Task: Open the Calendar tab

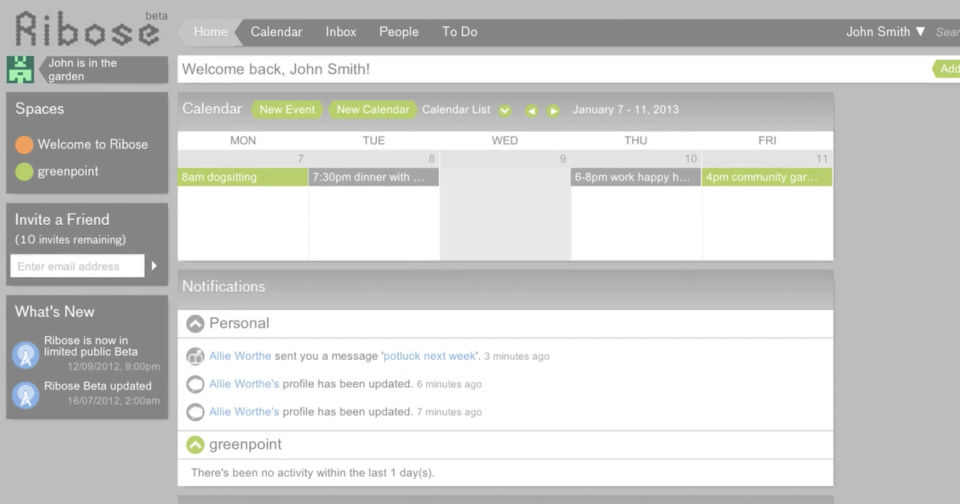Action: (x=276, y=32)
